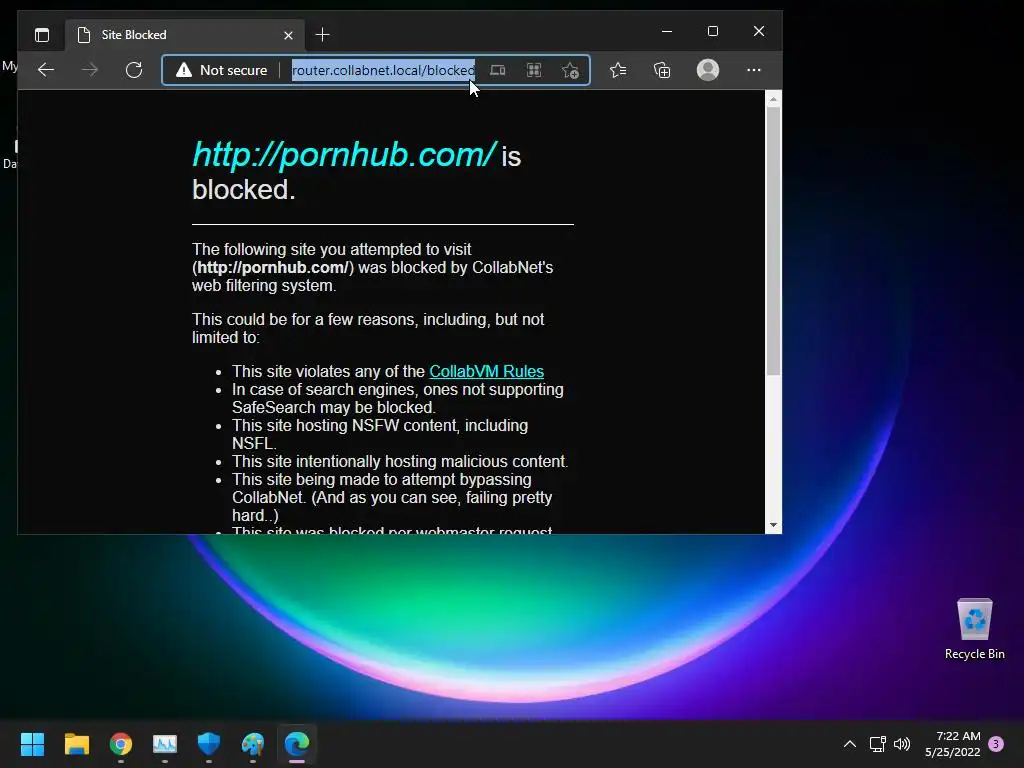Click the Not secure warning indicator

click(221, 70)
